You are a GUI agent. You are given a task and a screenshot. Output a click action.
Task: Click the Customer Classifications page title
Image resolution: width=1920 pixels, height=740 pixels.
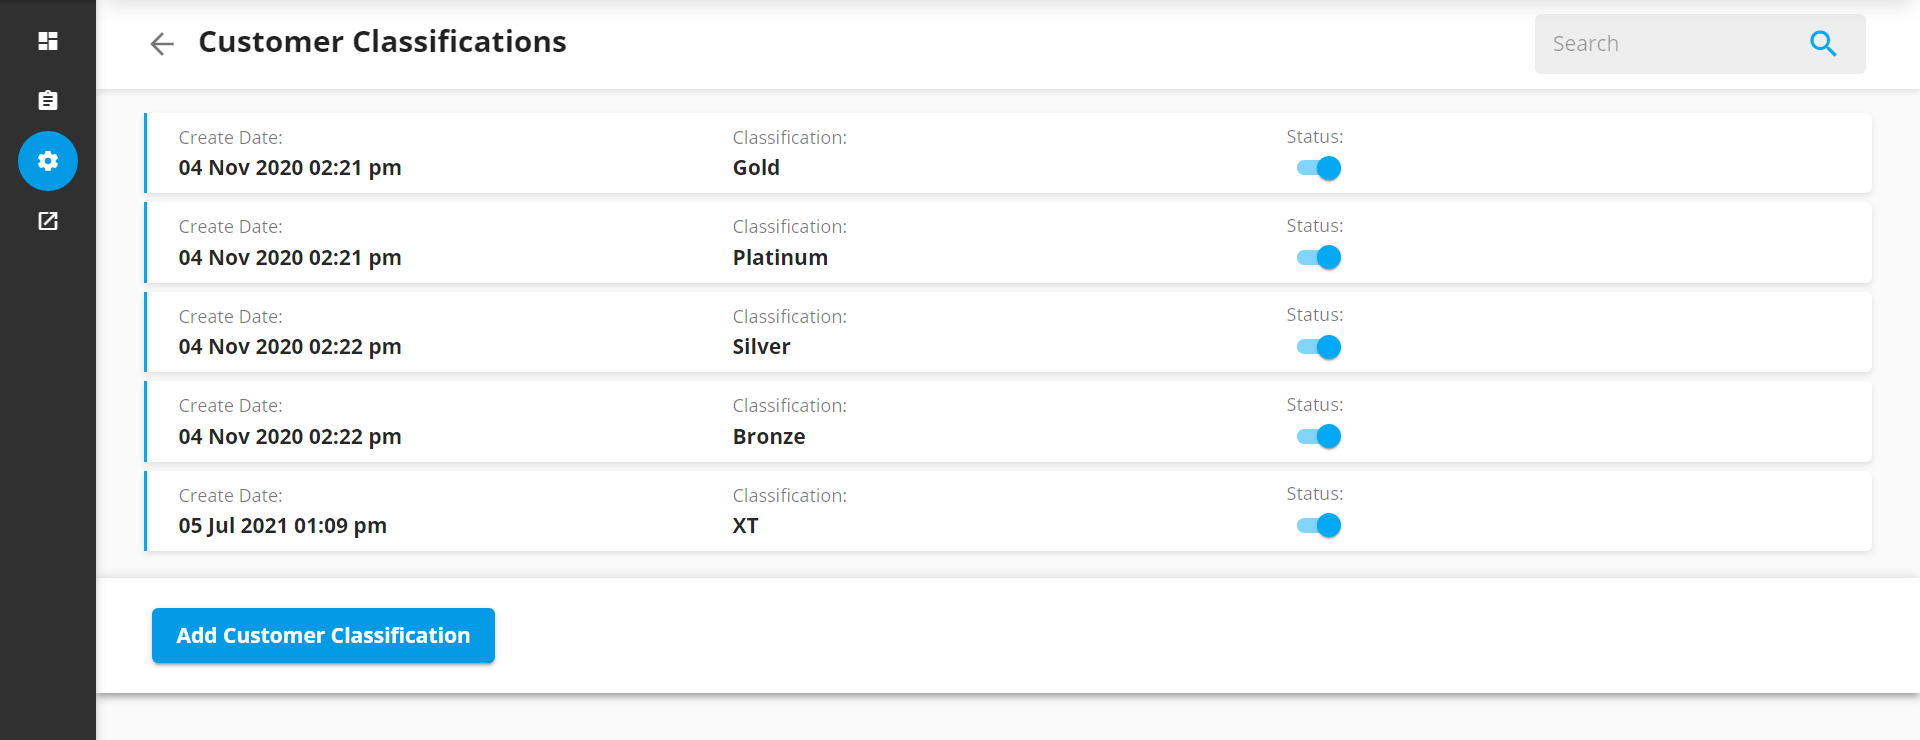382,42
